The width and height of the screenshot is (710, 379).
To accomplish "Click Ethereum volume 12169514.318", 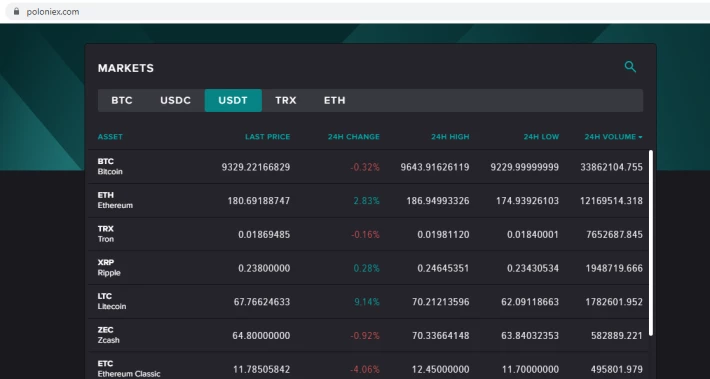I will pyautogui.click(x=611, y=201).
